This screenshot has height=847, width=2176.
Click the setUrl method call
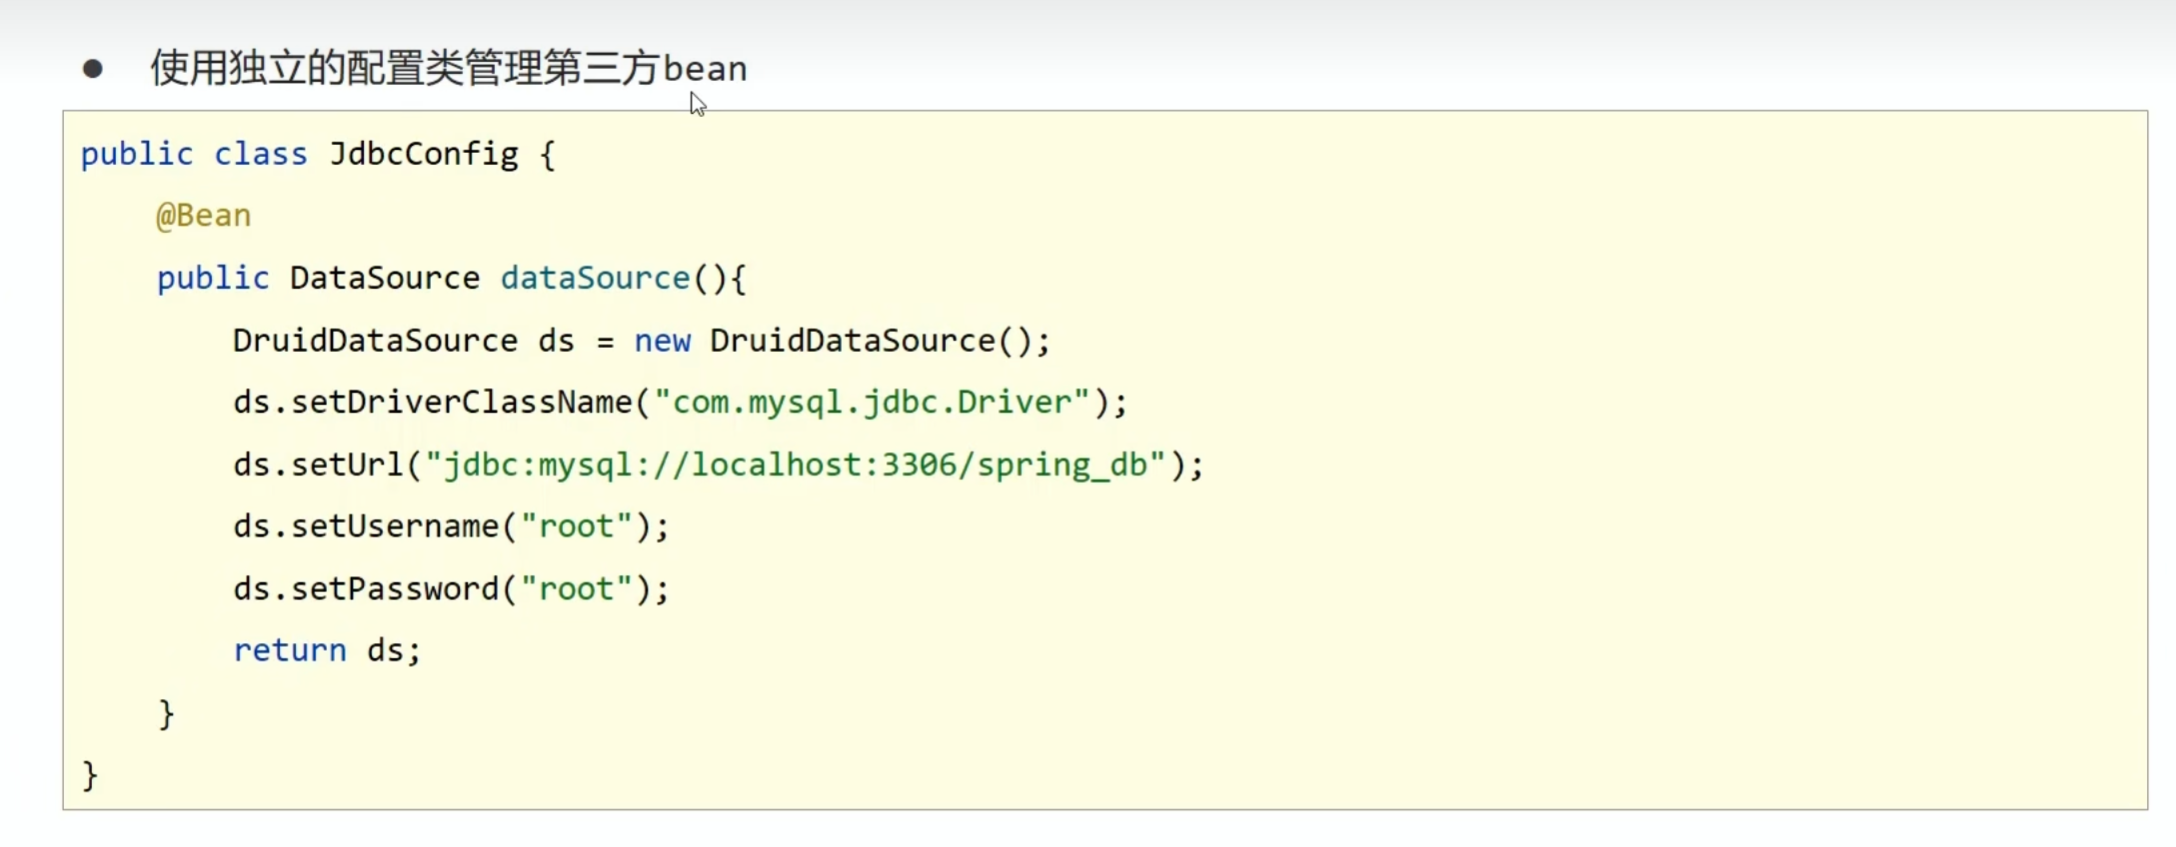pyautogui.click(x=347, y=465)
